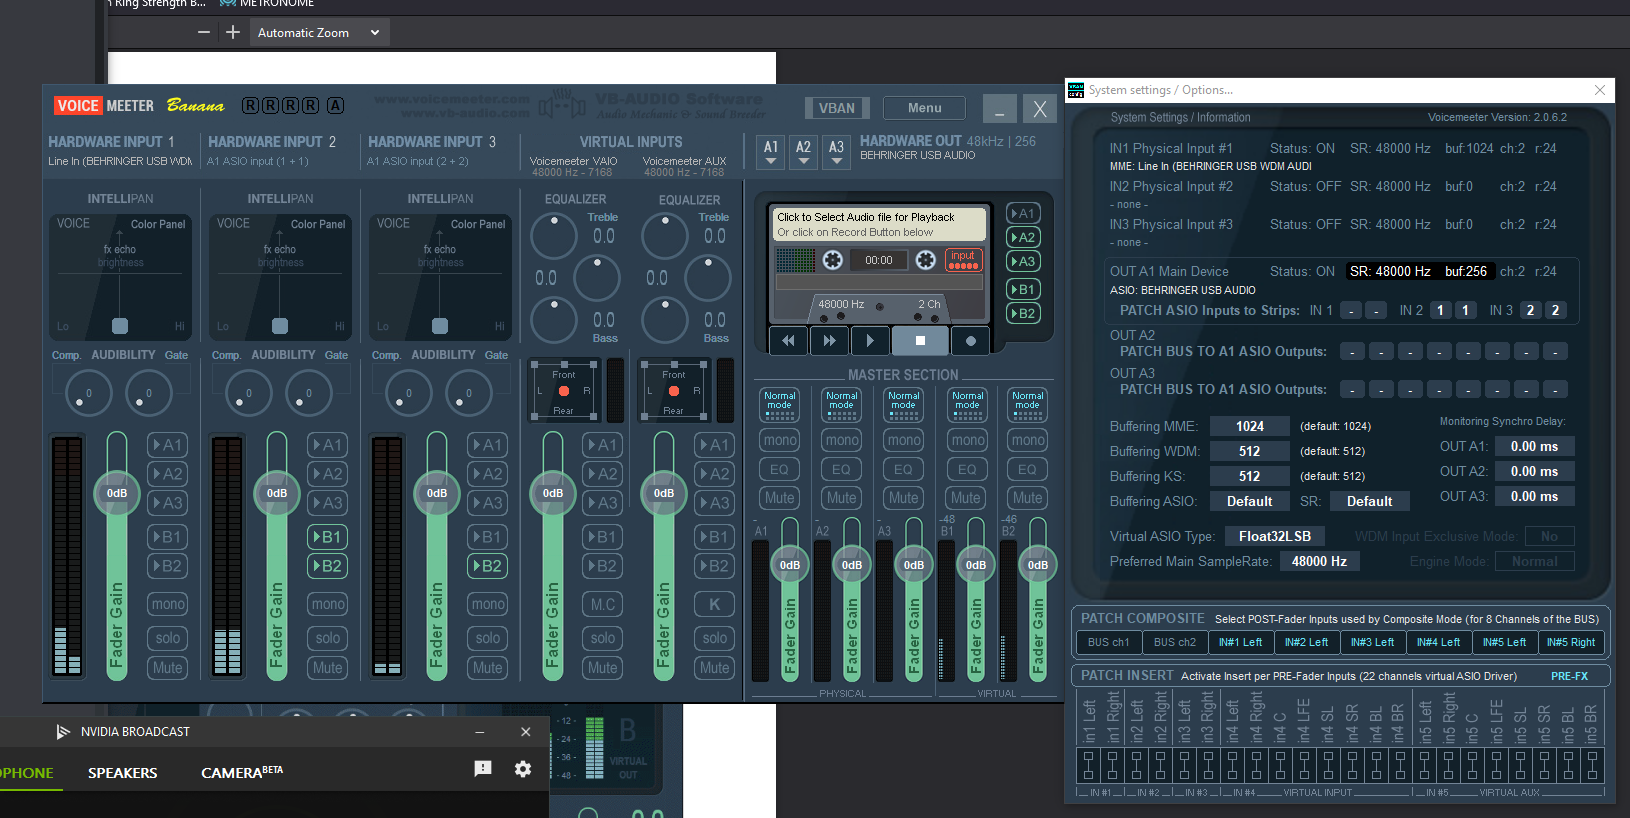Open the A3 hardware output device selector

tap(837, 151)
